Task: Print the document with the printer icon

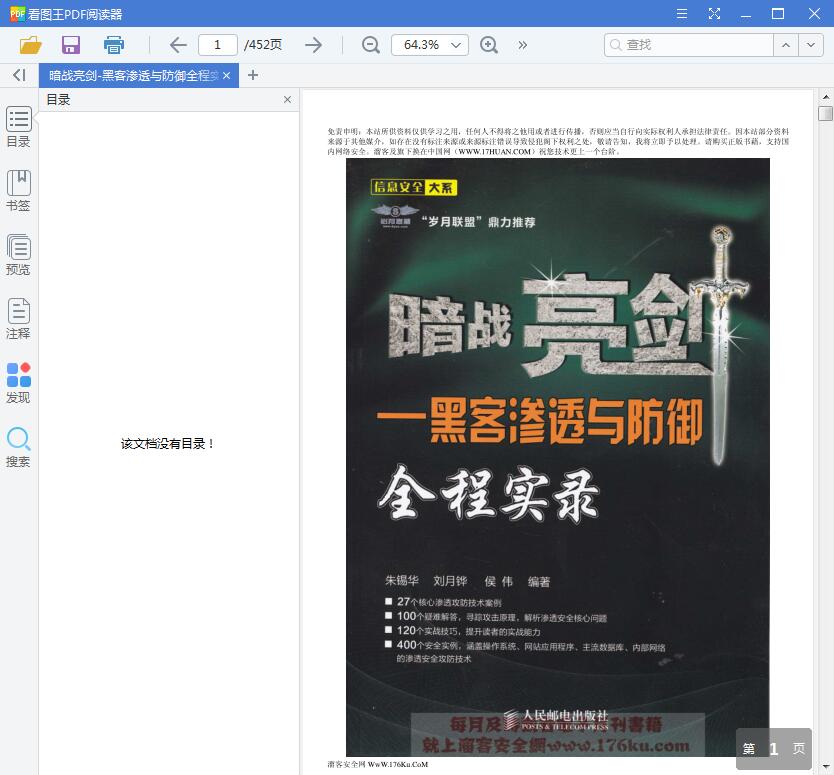Action: (x=114, y=45)
